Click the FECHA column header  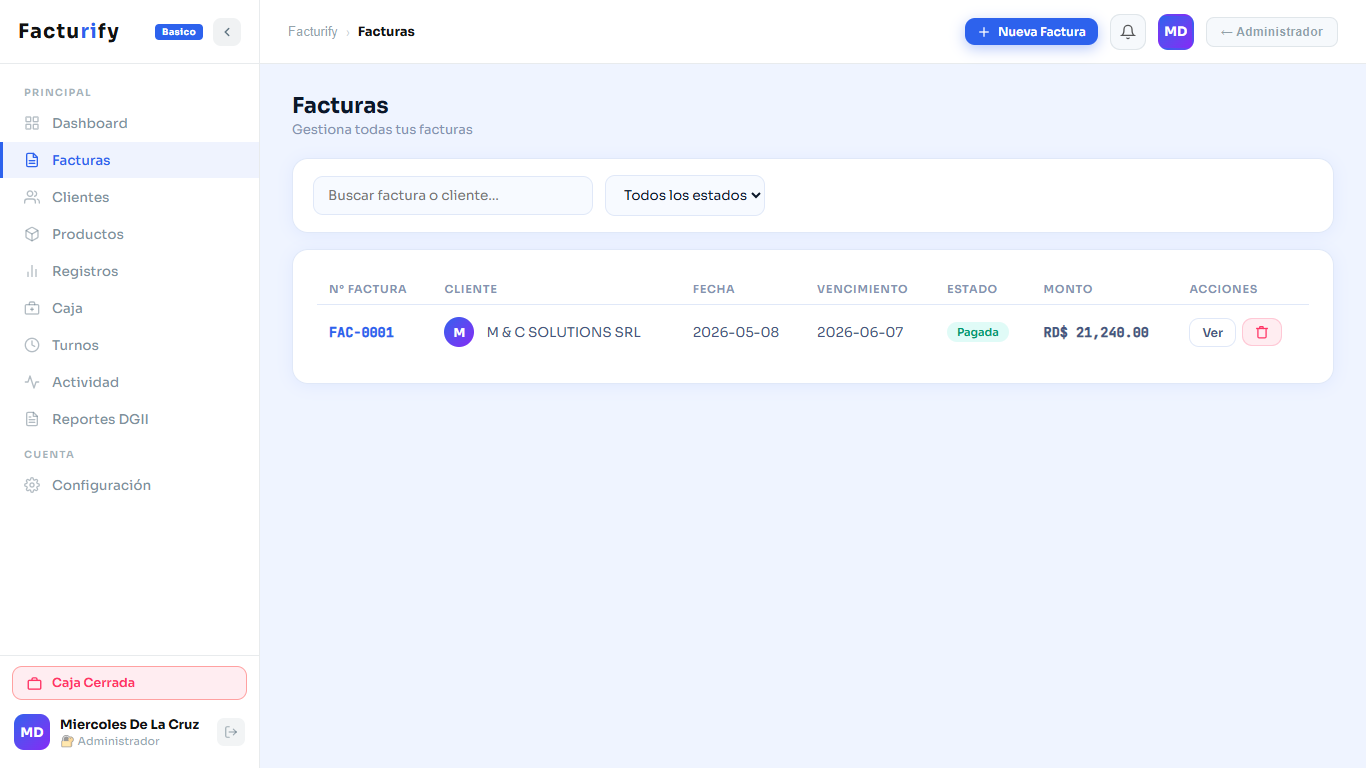tap(714, 289)
